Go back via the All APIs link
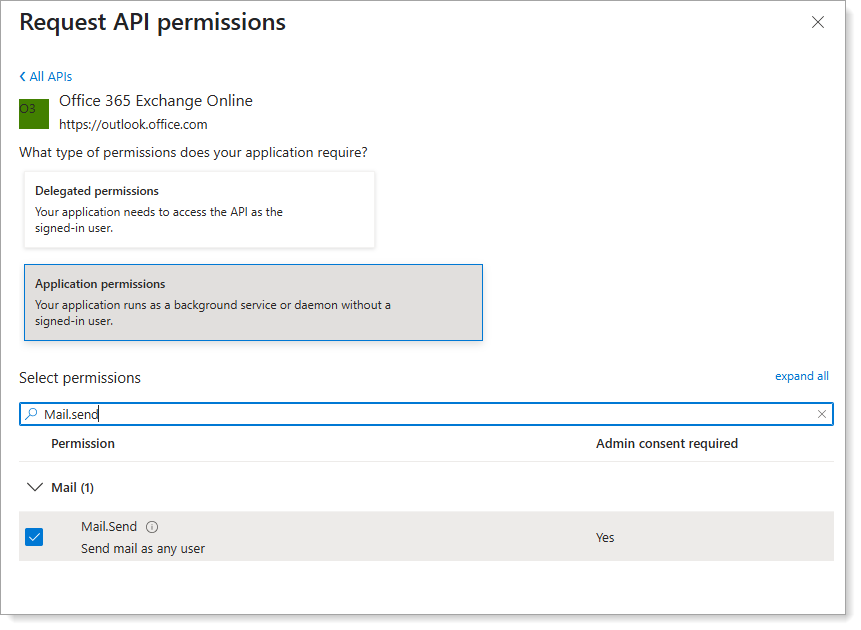This screenshot has height=630, width=861. click(x=50, y=76)
